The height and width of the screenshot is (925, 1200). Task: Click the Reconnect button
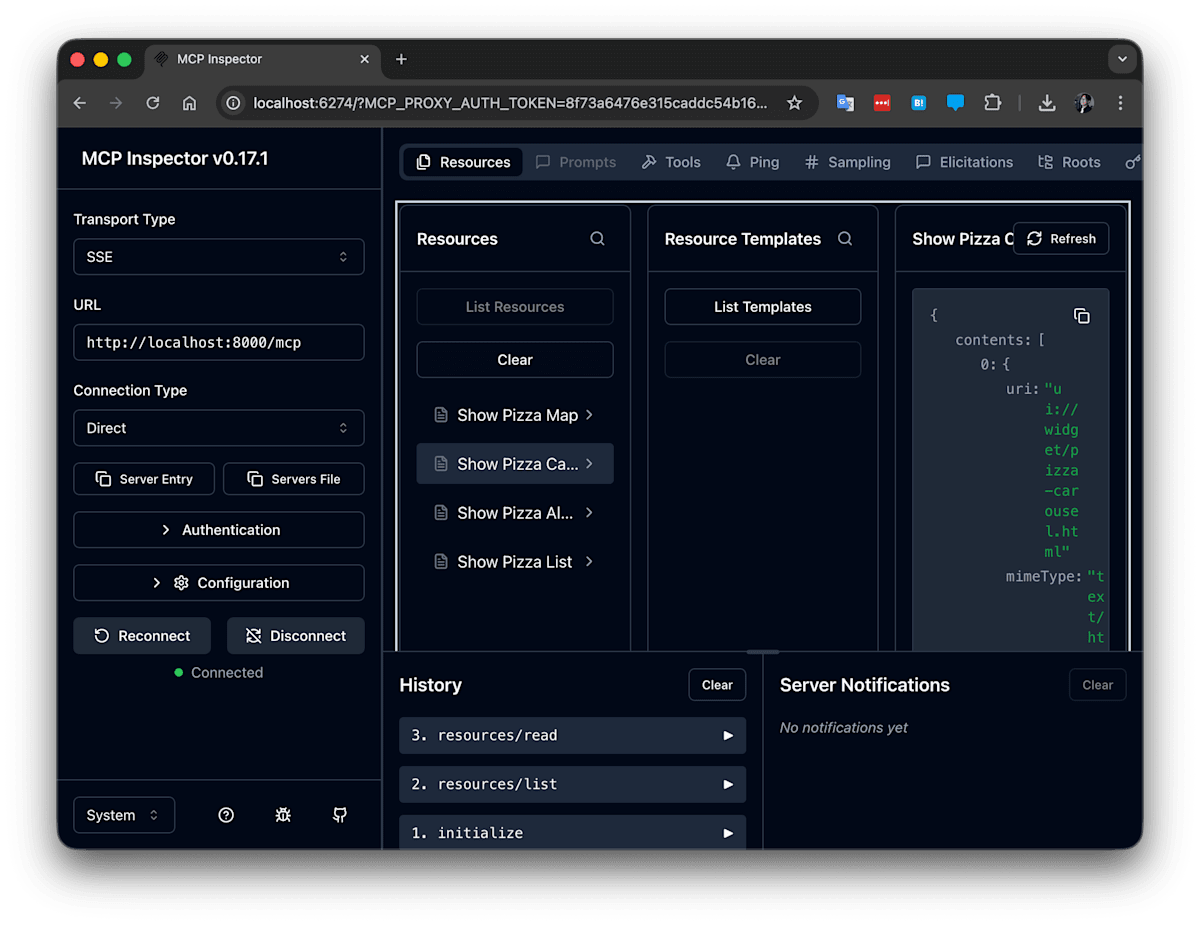pyautogui.click(x=142, y=636)
